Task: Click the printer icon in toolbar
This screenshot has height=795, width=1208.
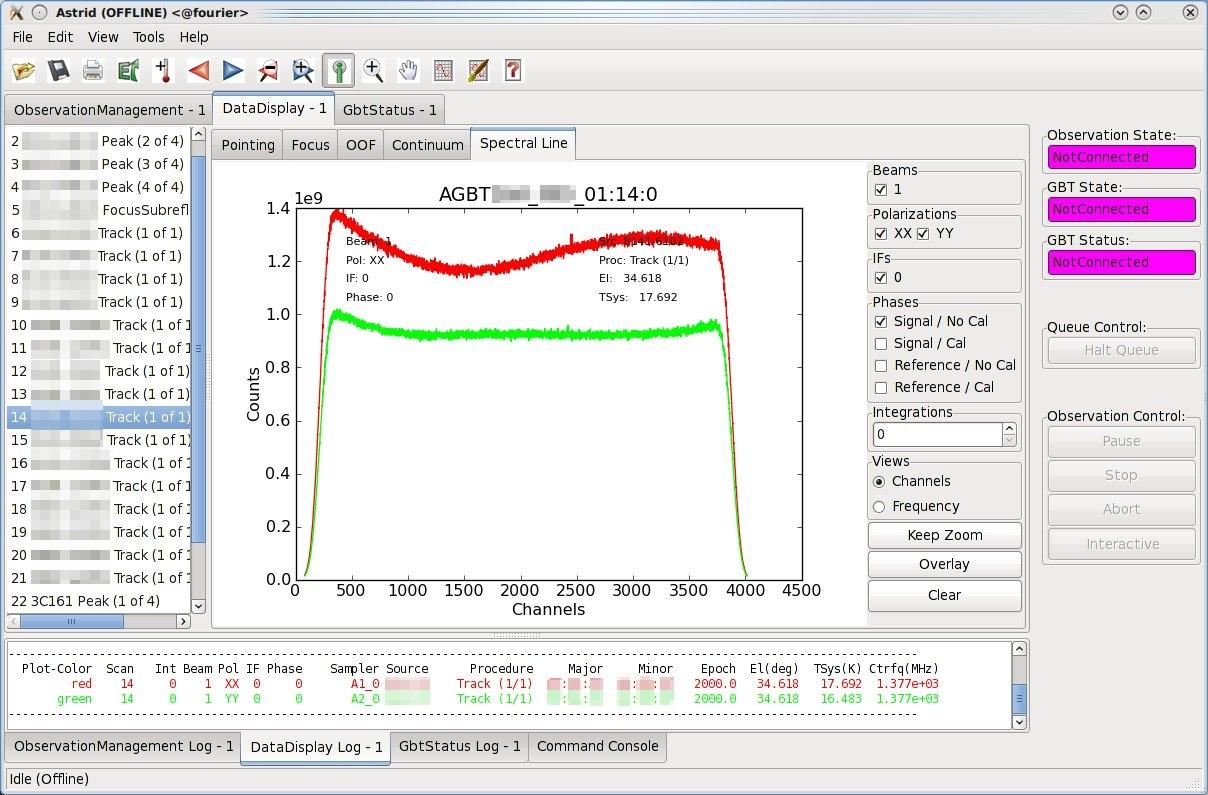Action: (x=93, y=70)
